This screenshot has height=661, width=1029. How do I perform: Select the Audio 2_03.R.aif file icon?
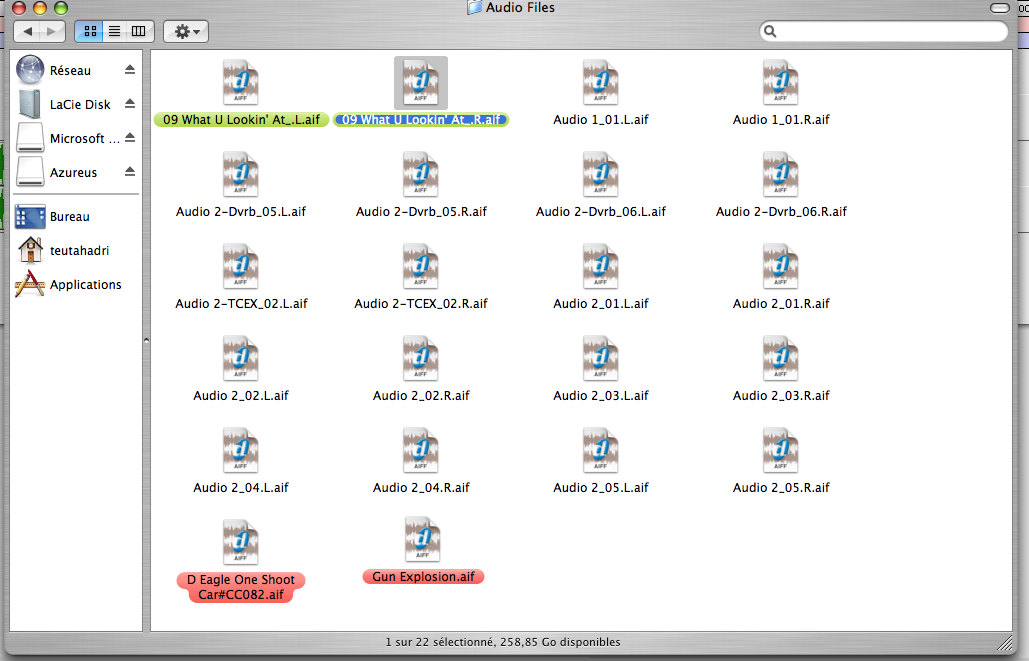(780, 358)
